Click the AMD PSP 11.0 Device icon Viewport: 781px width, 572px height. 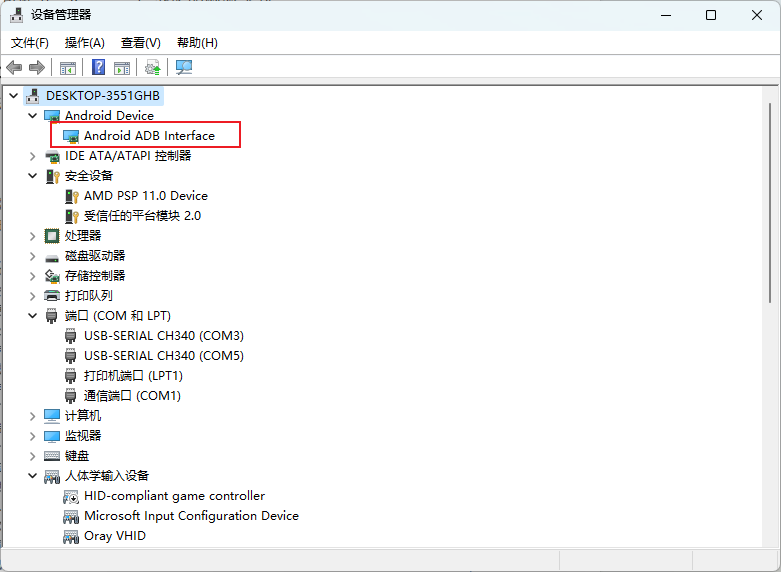coord(72,196)
